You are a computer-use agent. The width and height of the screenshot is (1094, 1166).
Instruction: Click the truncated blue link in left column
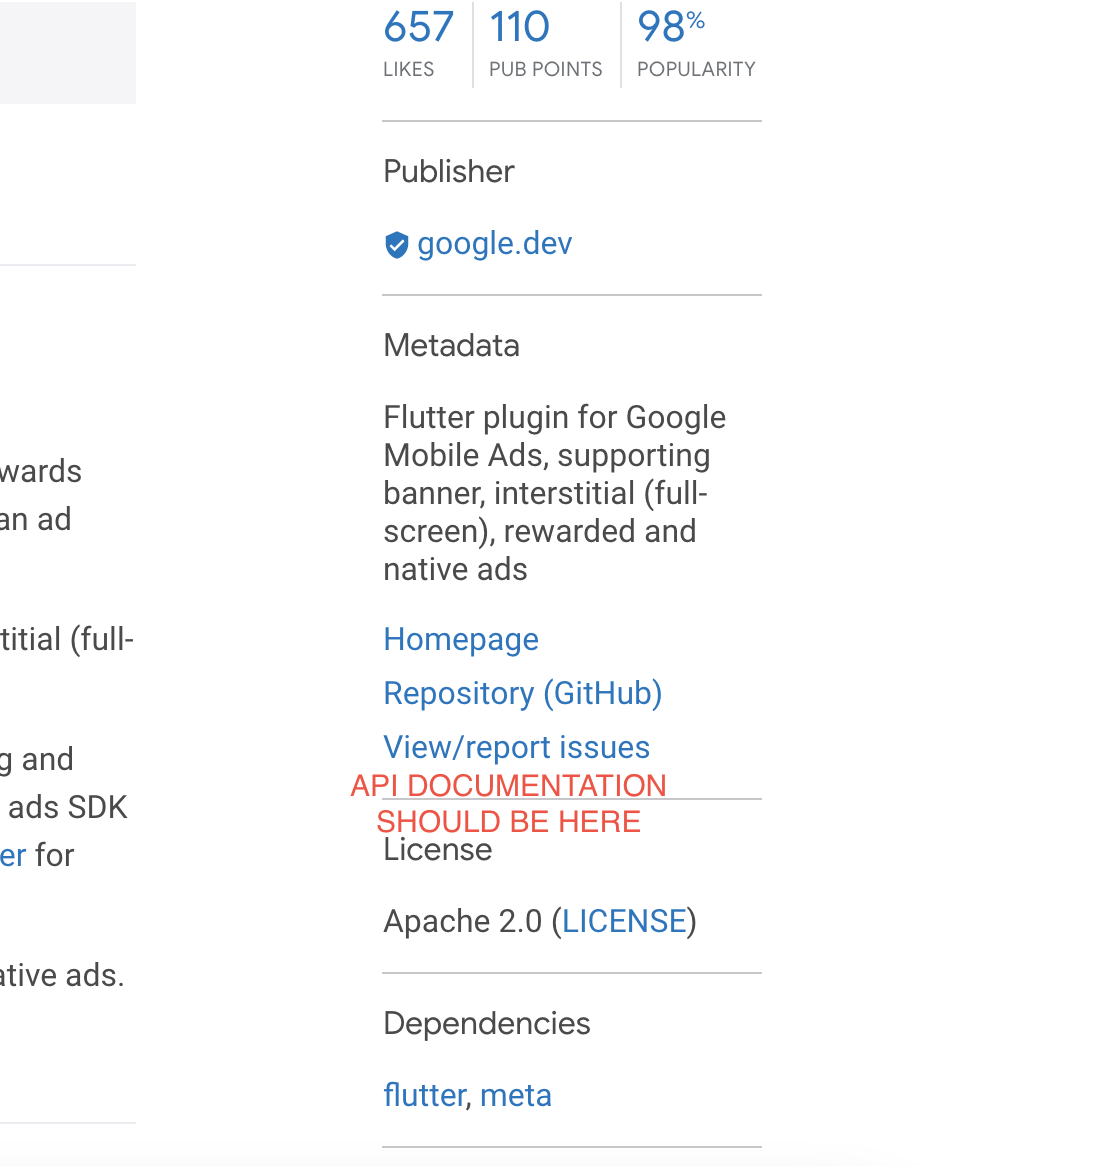(10, 855)
